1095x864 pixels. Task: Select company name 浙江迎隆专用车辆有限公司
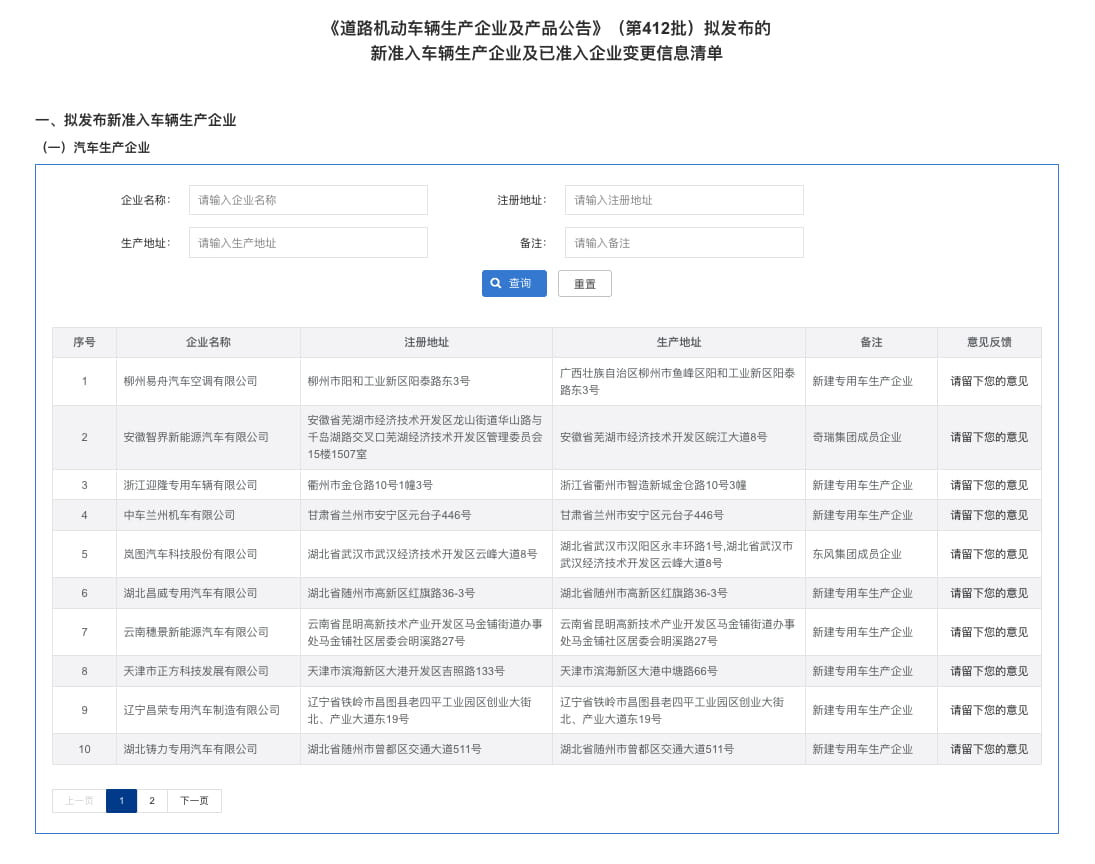pyautogui.click(x=190, y=485)
